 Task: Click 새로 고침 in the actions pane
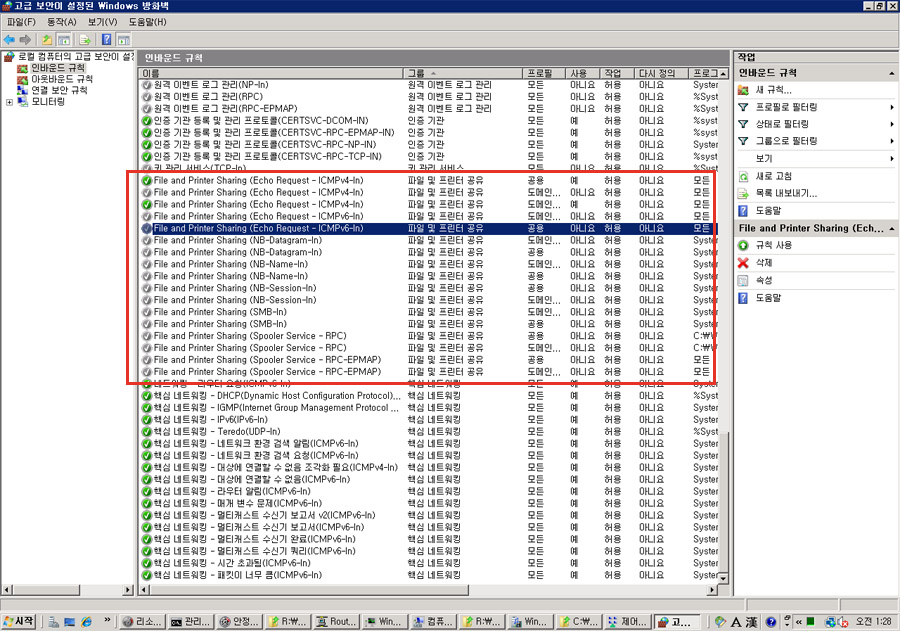(x=773, y=176)
